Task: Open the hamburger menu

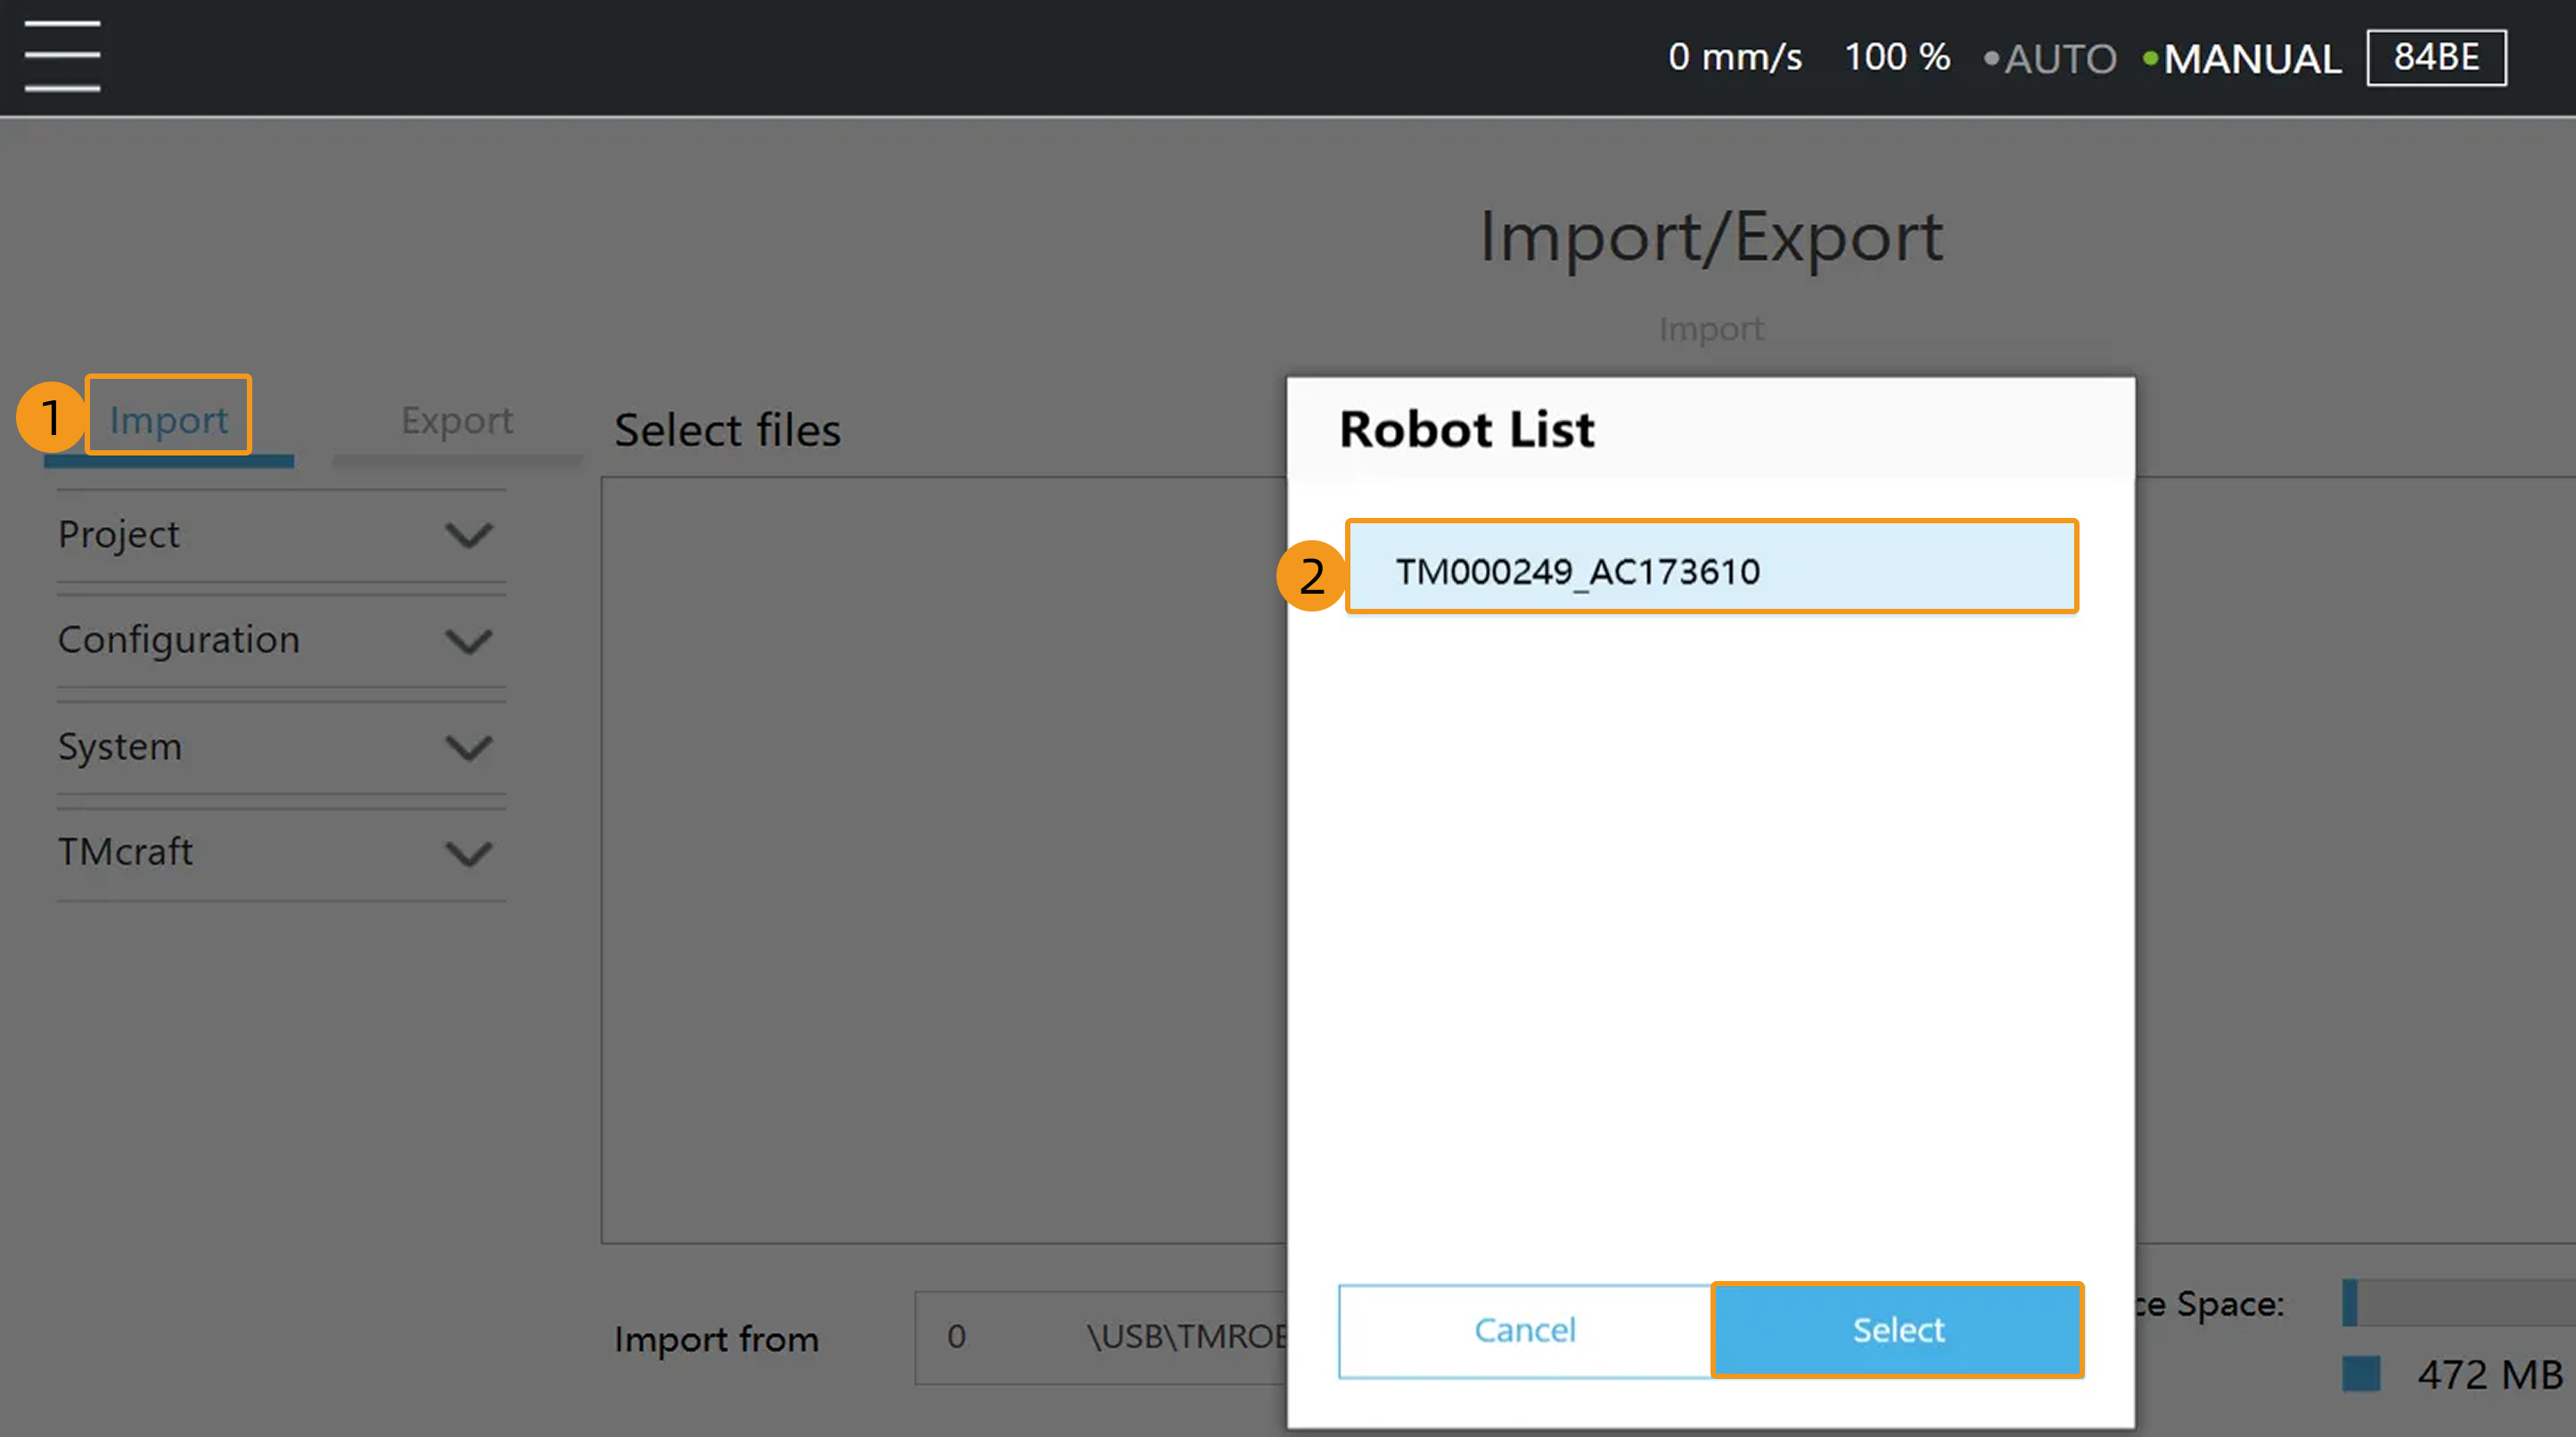Action: (x=62, y=57)
